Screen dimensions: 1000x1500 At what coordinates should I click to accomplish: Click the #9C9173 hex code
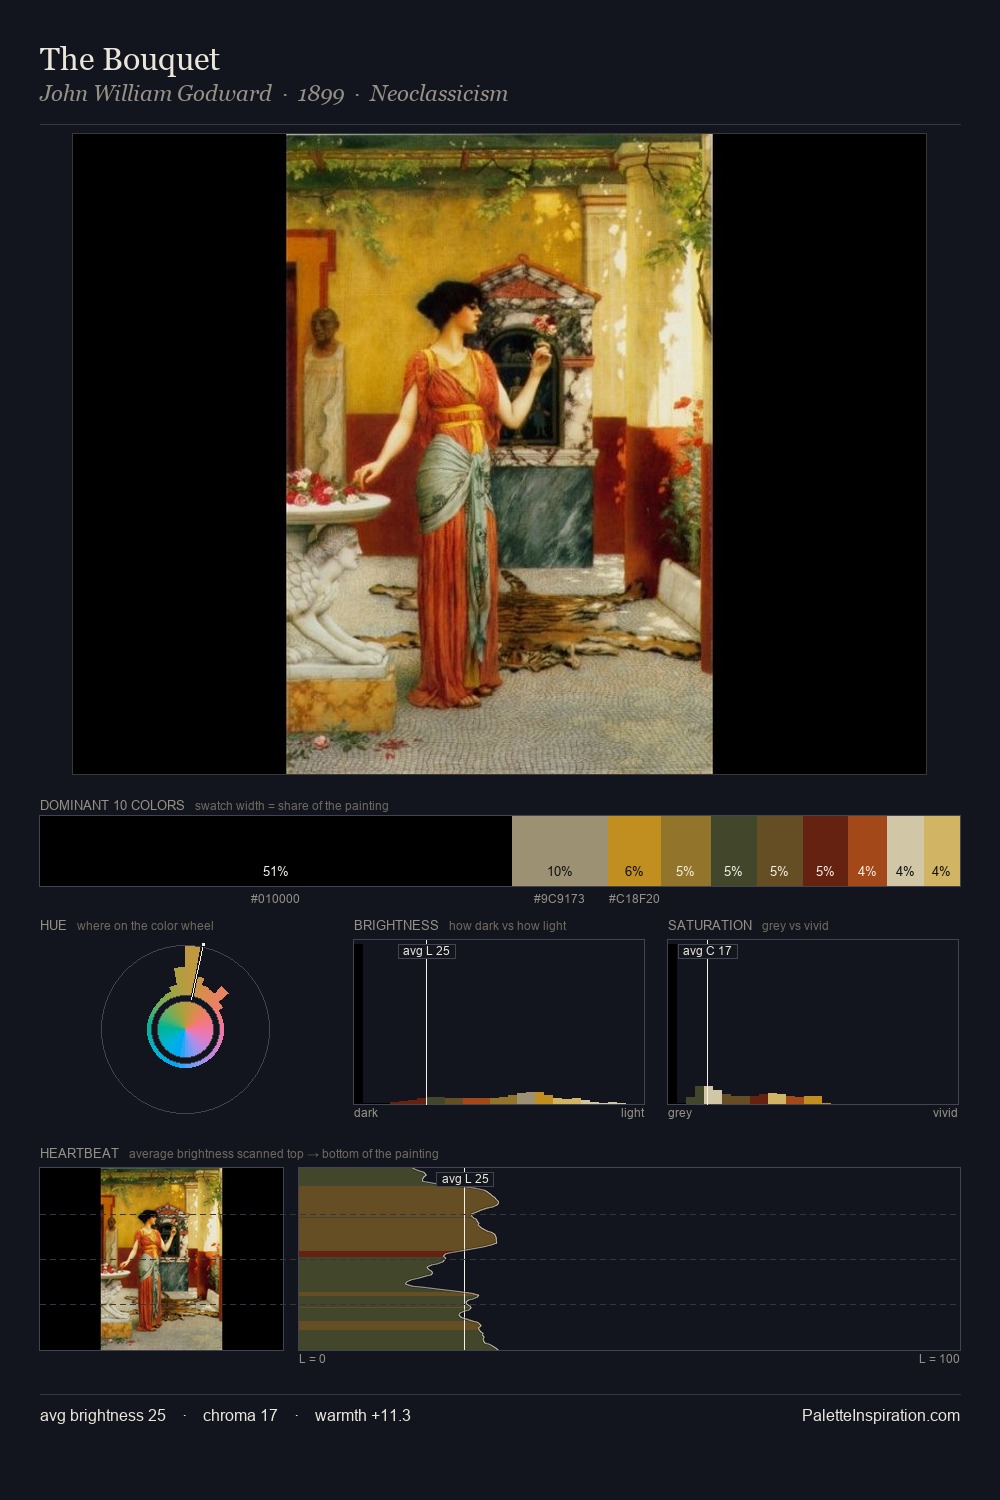(559, 898)
